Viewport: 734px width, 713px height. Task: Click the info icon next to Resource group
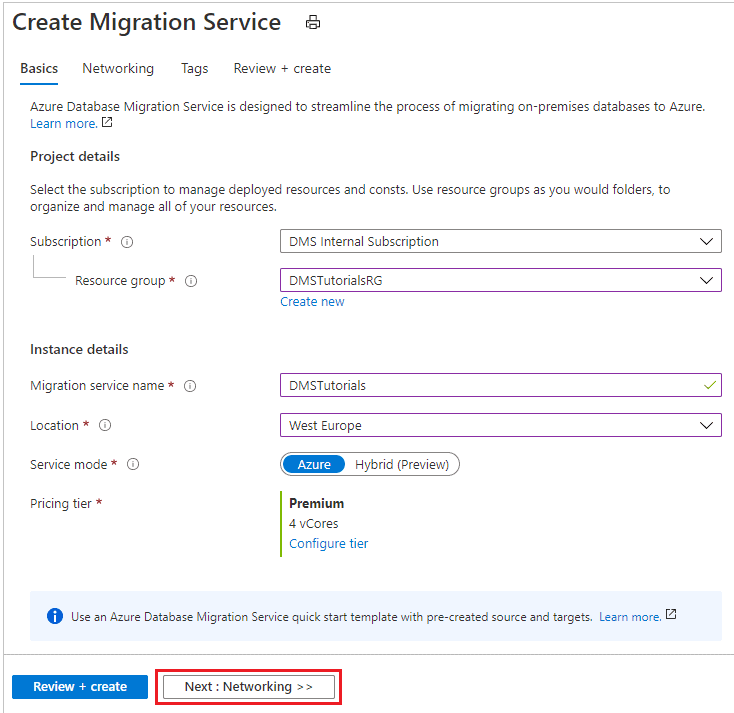point(191,281)
